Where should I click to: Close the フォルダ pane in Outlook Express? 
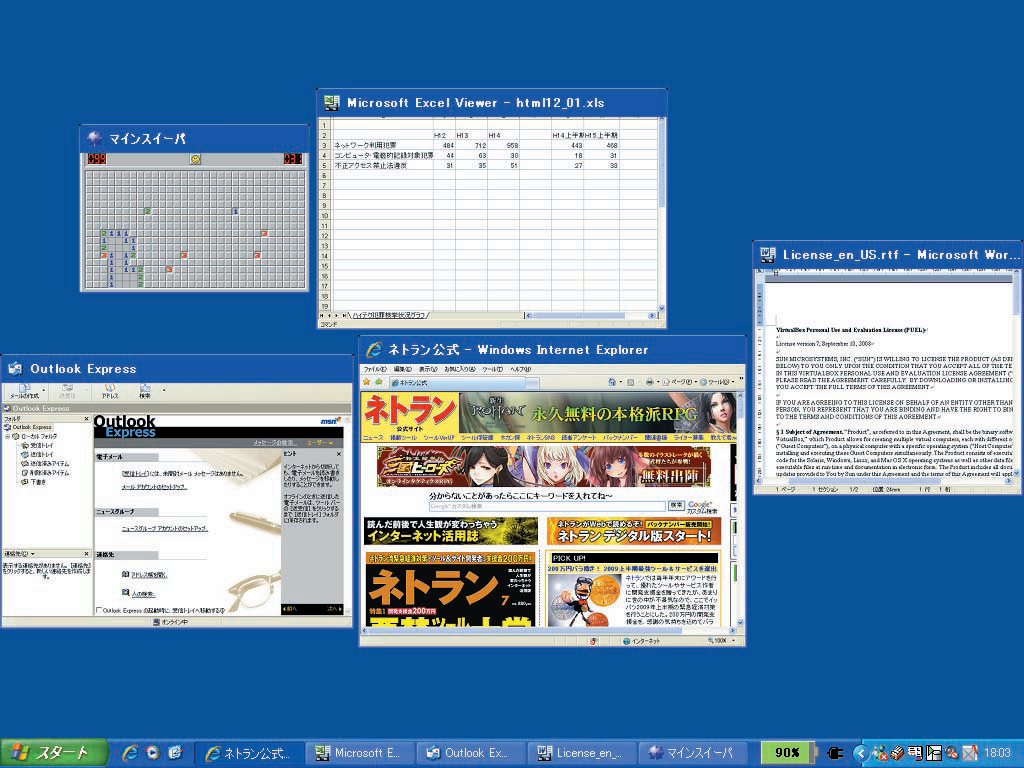click(x=86, y=419)
